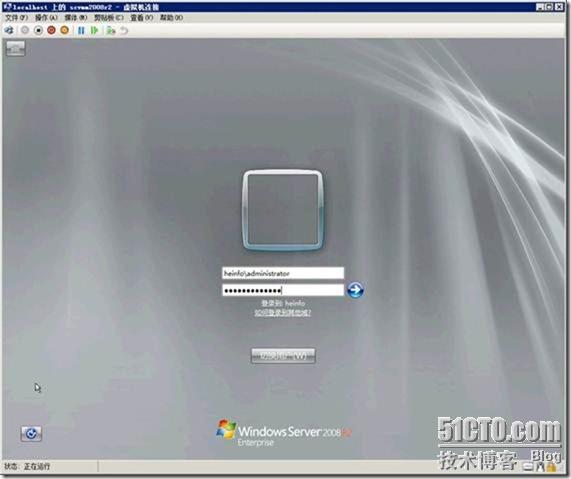Focus the heinfo\administrator username field
571x479 pixels.
click(x=283, y=273)
